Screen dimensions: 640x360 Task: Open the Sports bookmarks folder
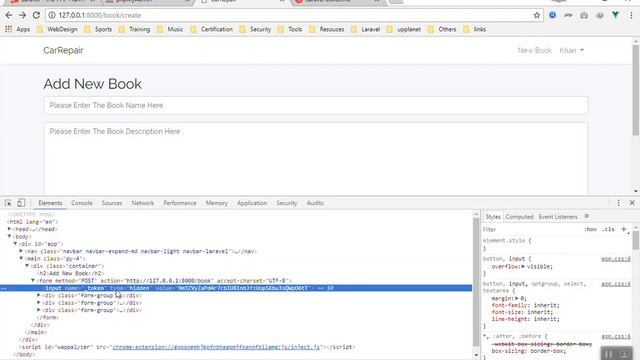(x=98, y=29)
